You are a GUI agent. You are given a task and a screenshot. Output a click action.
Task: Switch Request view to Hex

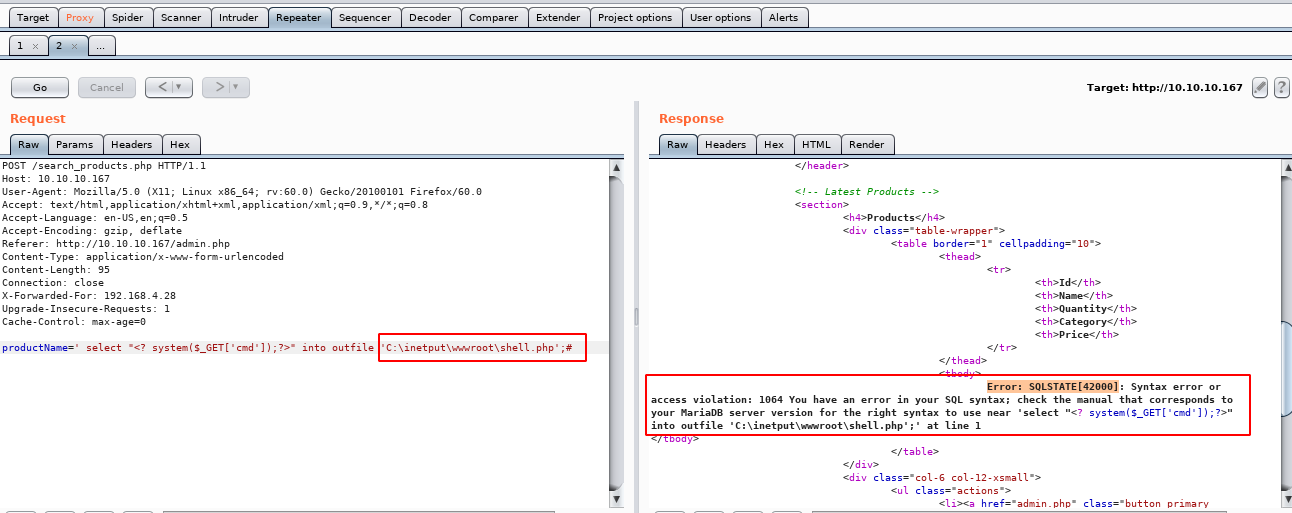[x=179, y=145]
